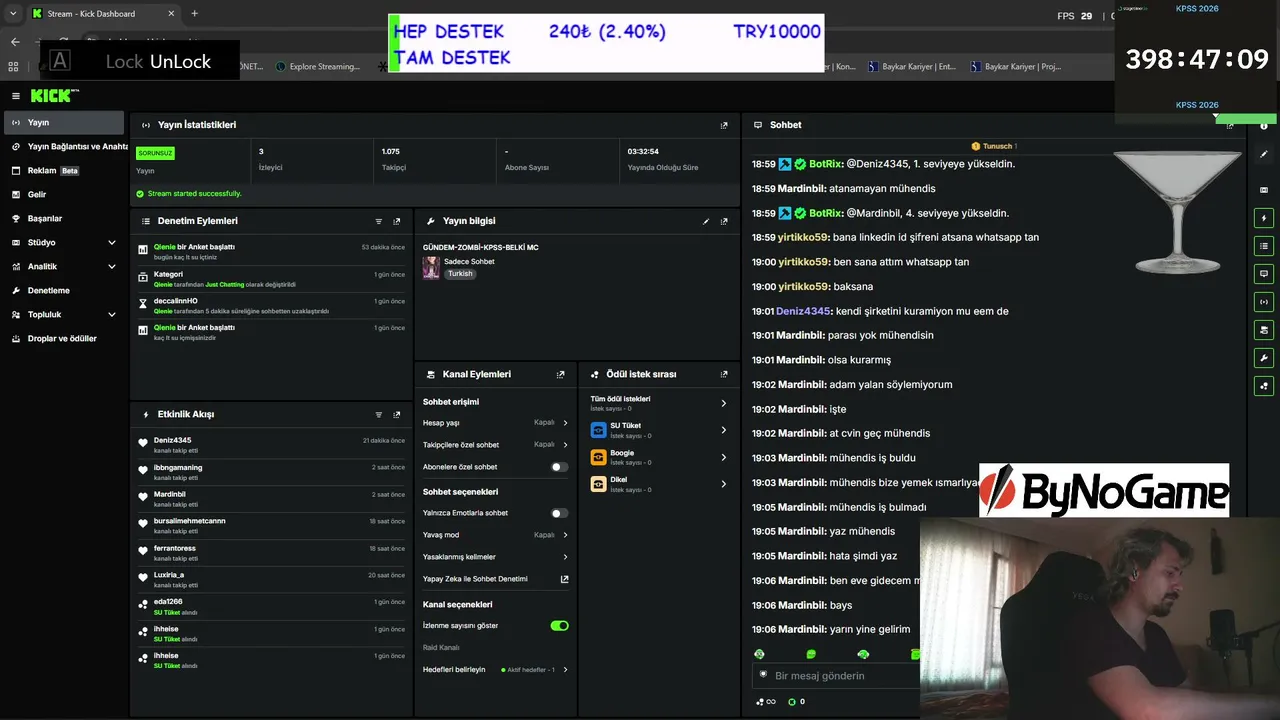The width and height of the screenshot is (1280, 720).
Task: Edit stream info with the pencil icon
Action: [706, 221]
